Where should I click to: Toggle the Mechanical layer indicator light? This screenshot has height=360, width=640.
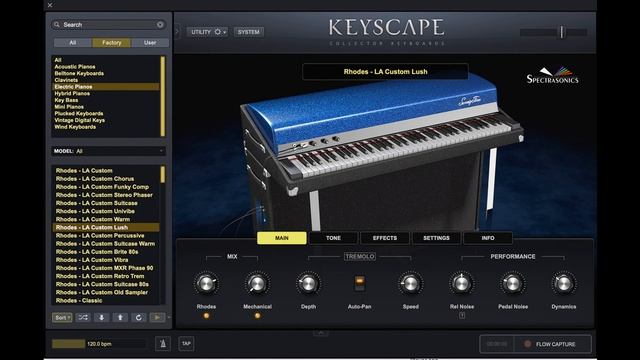coord(257,316)
